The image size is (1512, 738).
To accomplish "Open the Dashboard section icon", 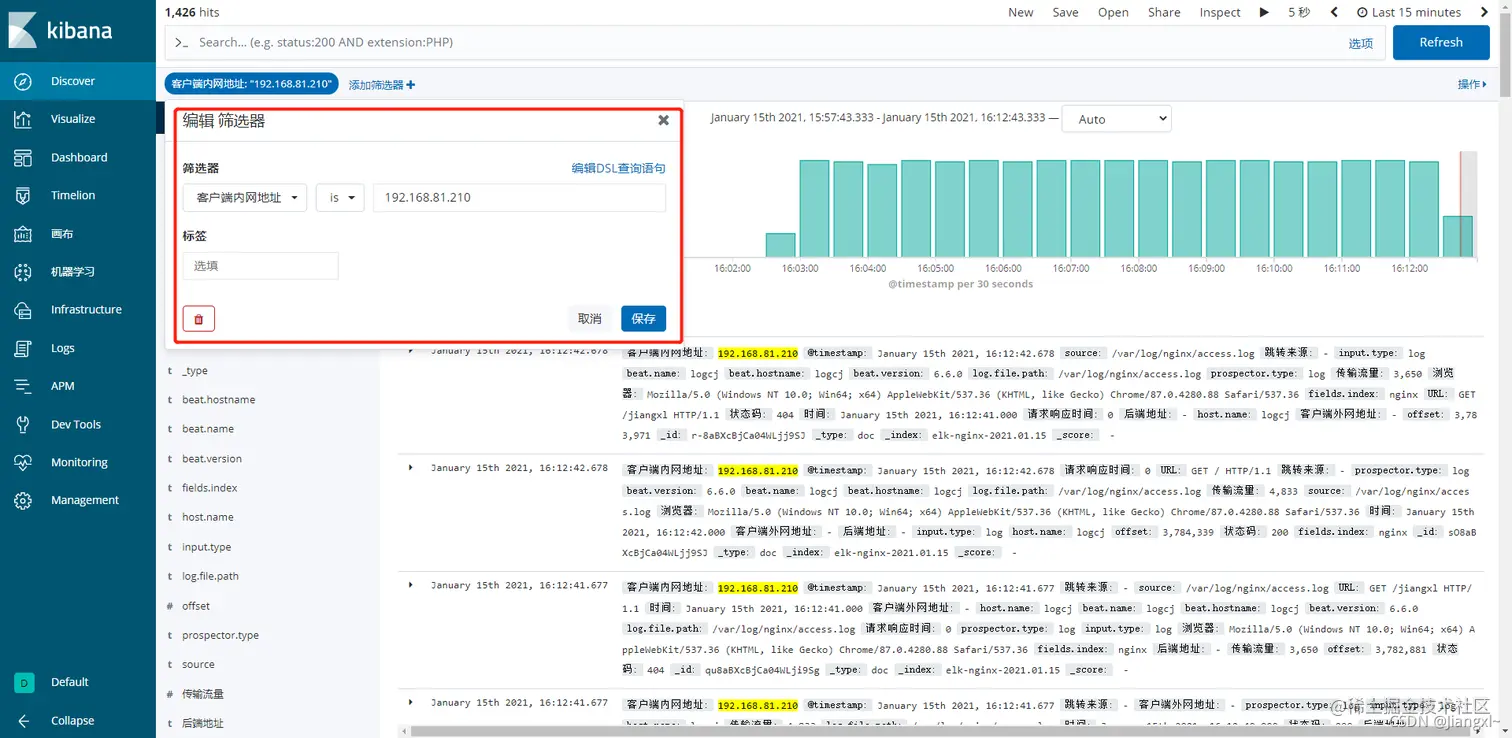I will point(23,157).
